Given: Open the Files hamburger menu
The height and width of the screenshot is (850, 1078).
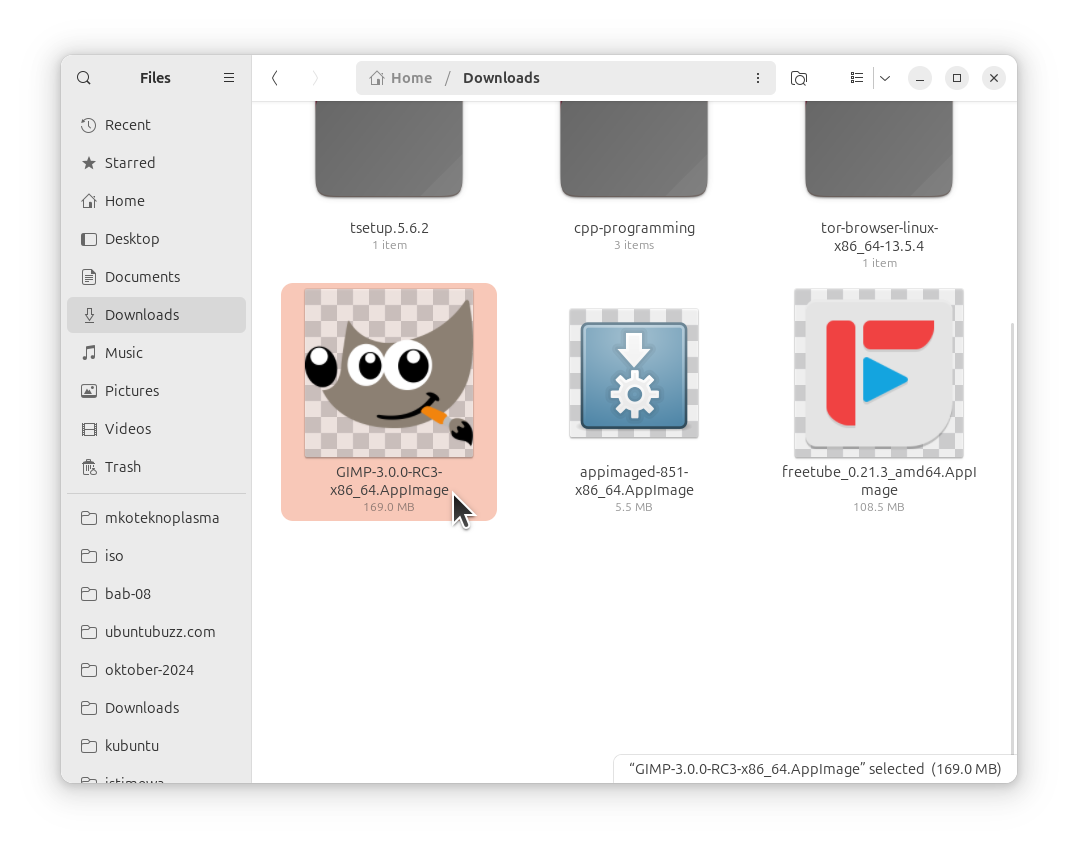Looking at the screenshot, I should 229,78.
